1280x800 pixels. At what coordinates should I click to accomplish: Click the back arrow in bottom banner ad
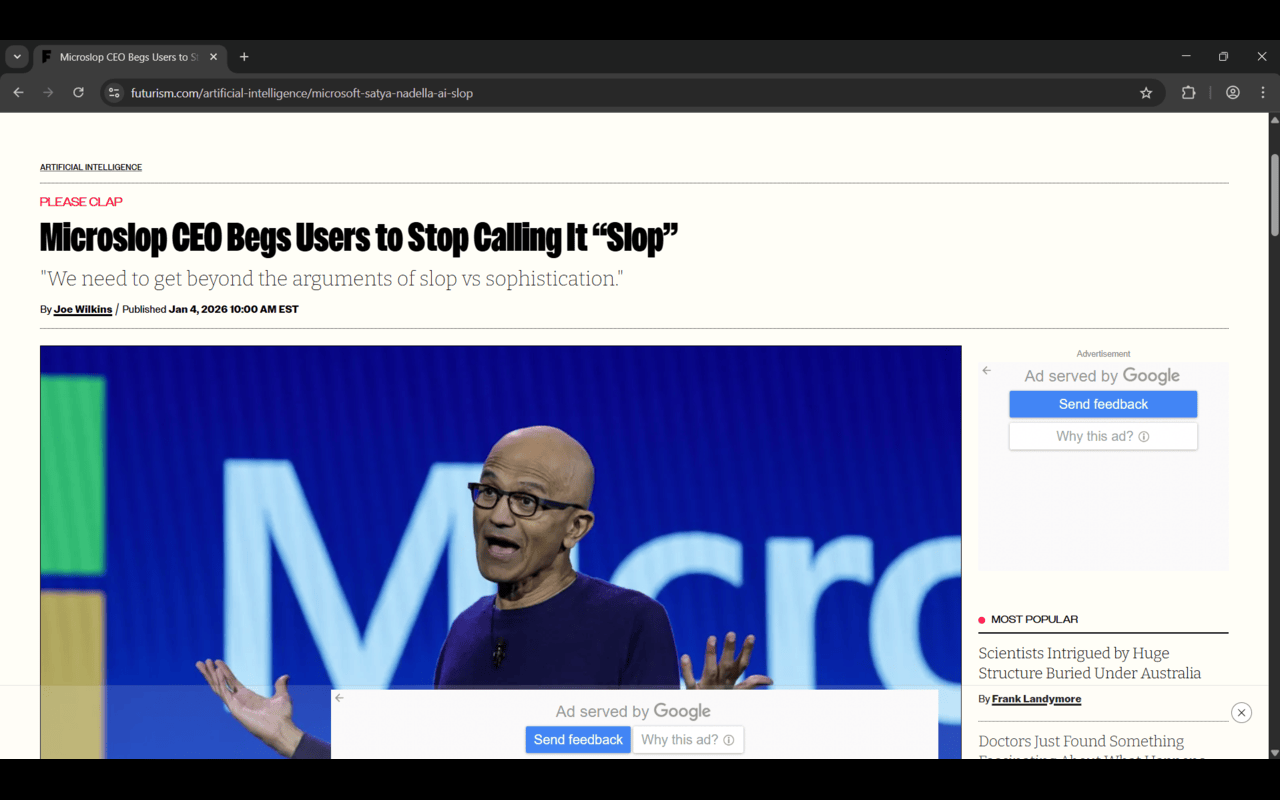(x=340, y=698)
